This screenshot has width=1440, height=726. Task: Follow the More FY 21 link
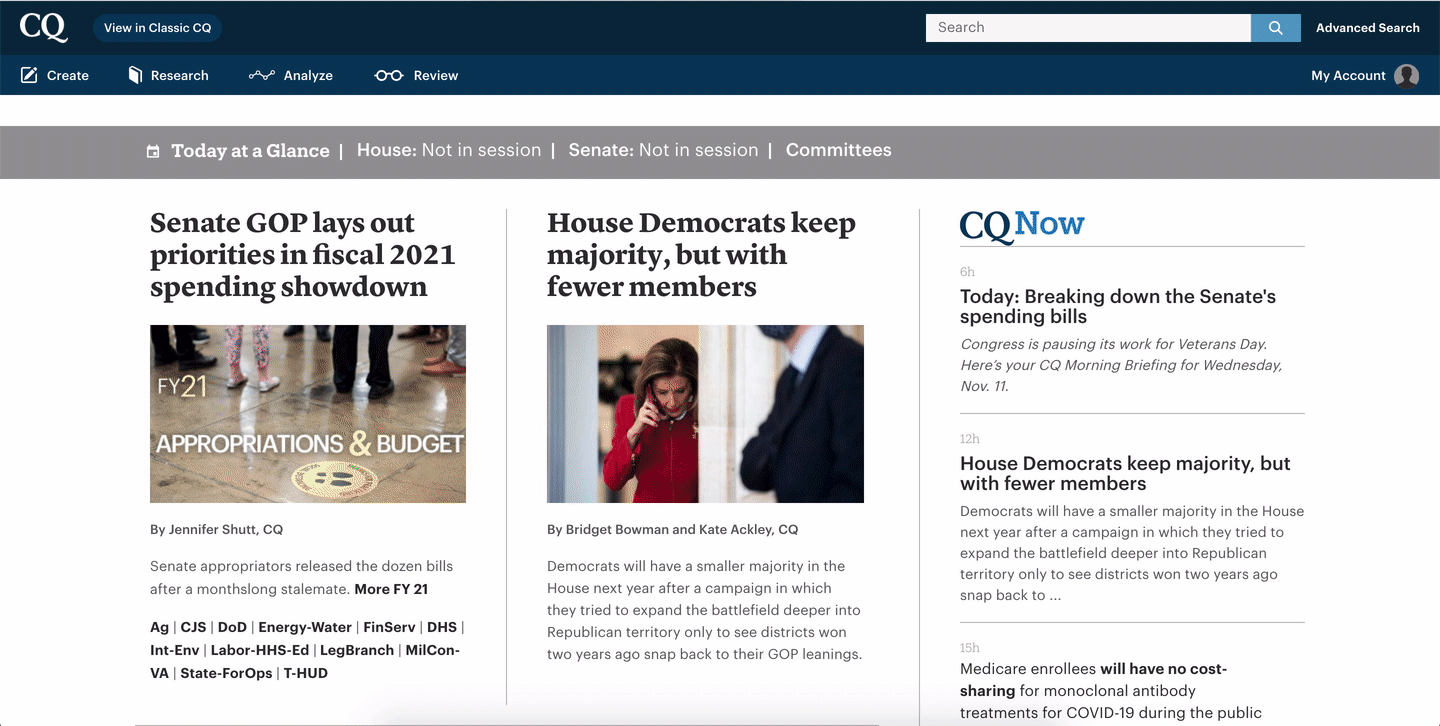pyautogui.click(x=391, y=589)
